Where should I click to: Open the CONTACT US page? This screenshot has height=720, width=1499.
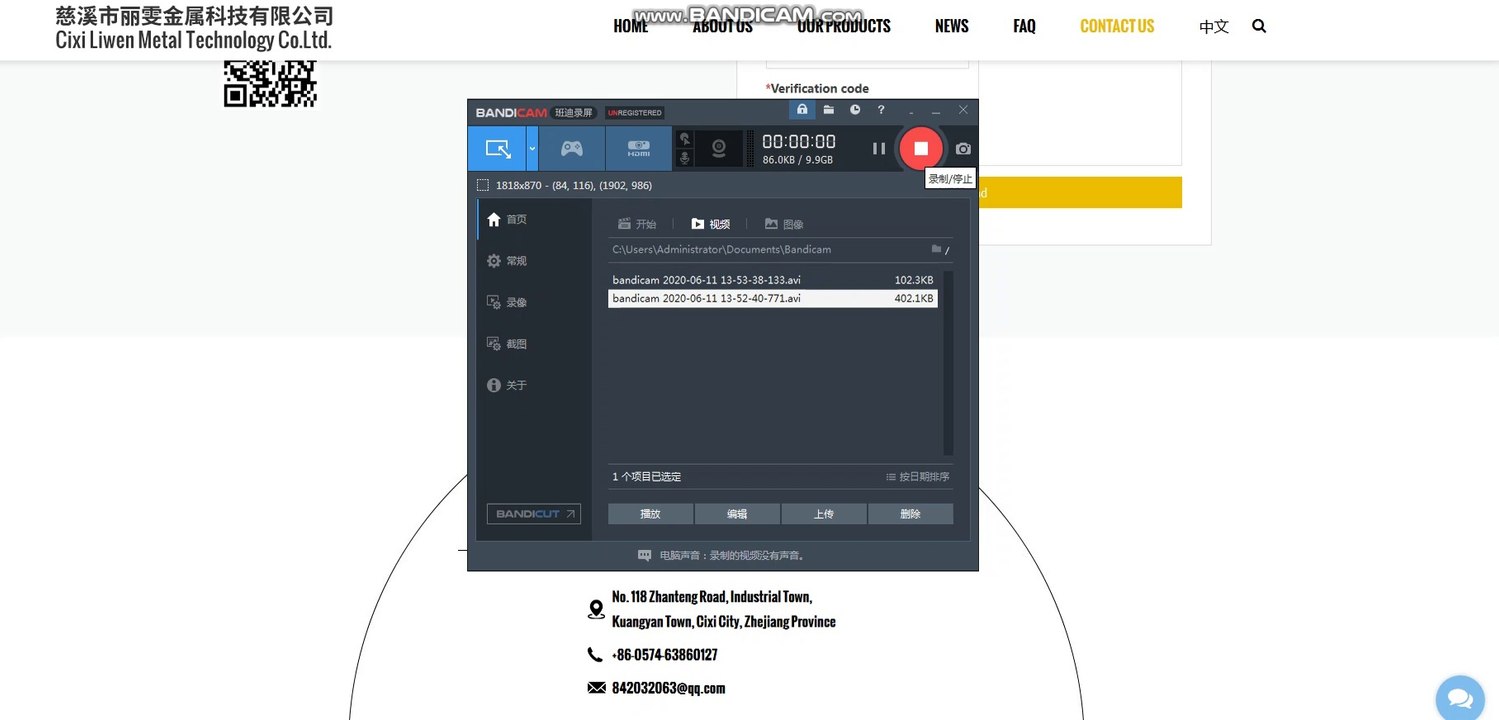(1117, 26)
